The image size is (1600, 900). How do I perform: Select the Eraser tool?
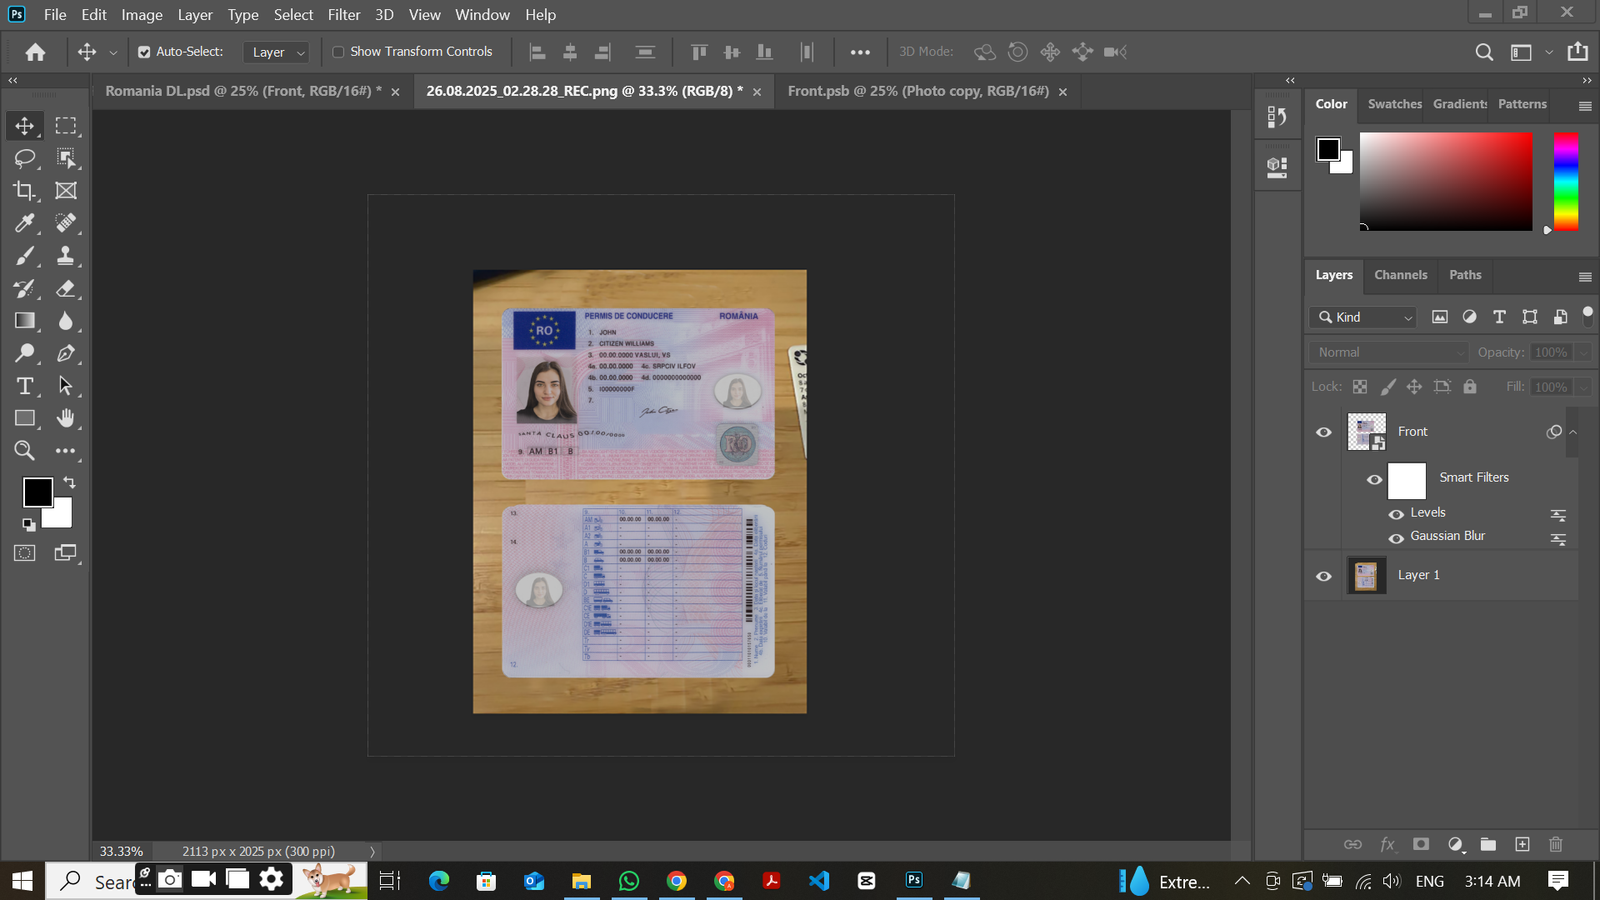click(x=66, y=289)
